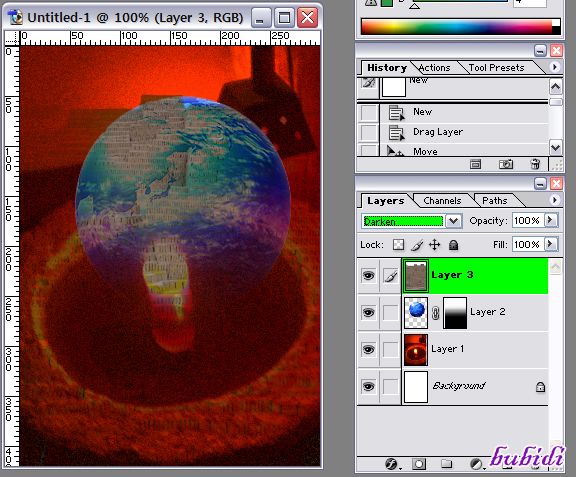The height and width of the screenshot is (477, 576).
Task: Select the Background layer row
Action: tap(475, 386)
